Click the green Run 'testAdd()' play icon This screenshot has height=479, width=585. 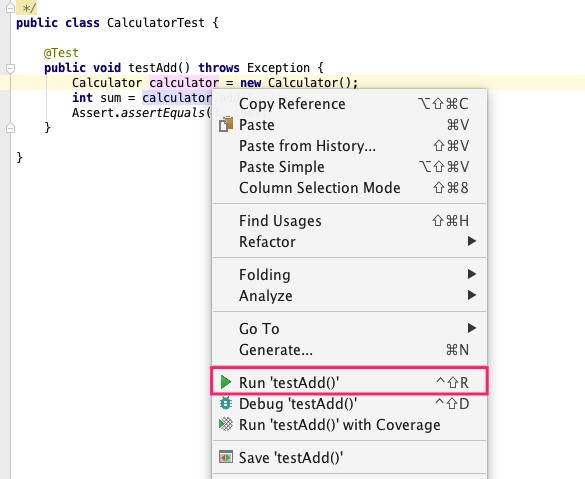click(225, 382)
